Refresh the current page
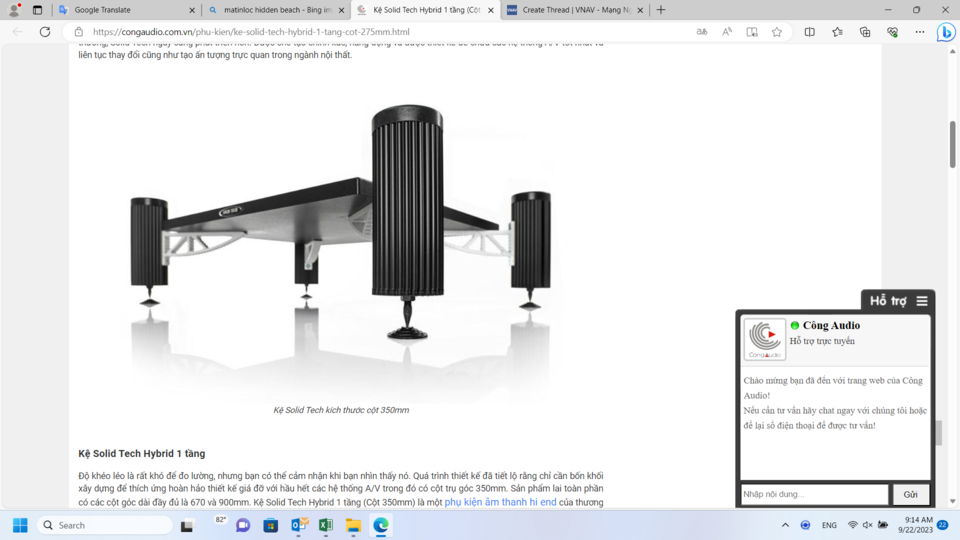Viewport: 960px width, 540px height. pyautogui.click(x=45, y=32)
